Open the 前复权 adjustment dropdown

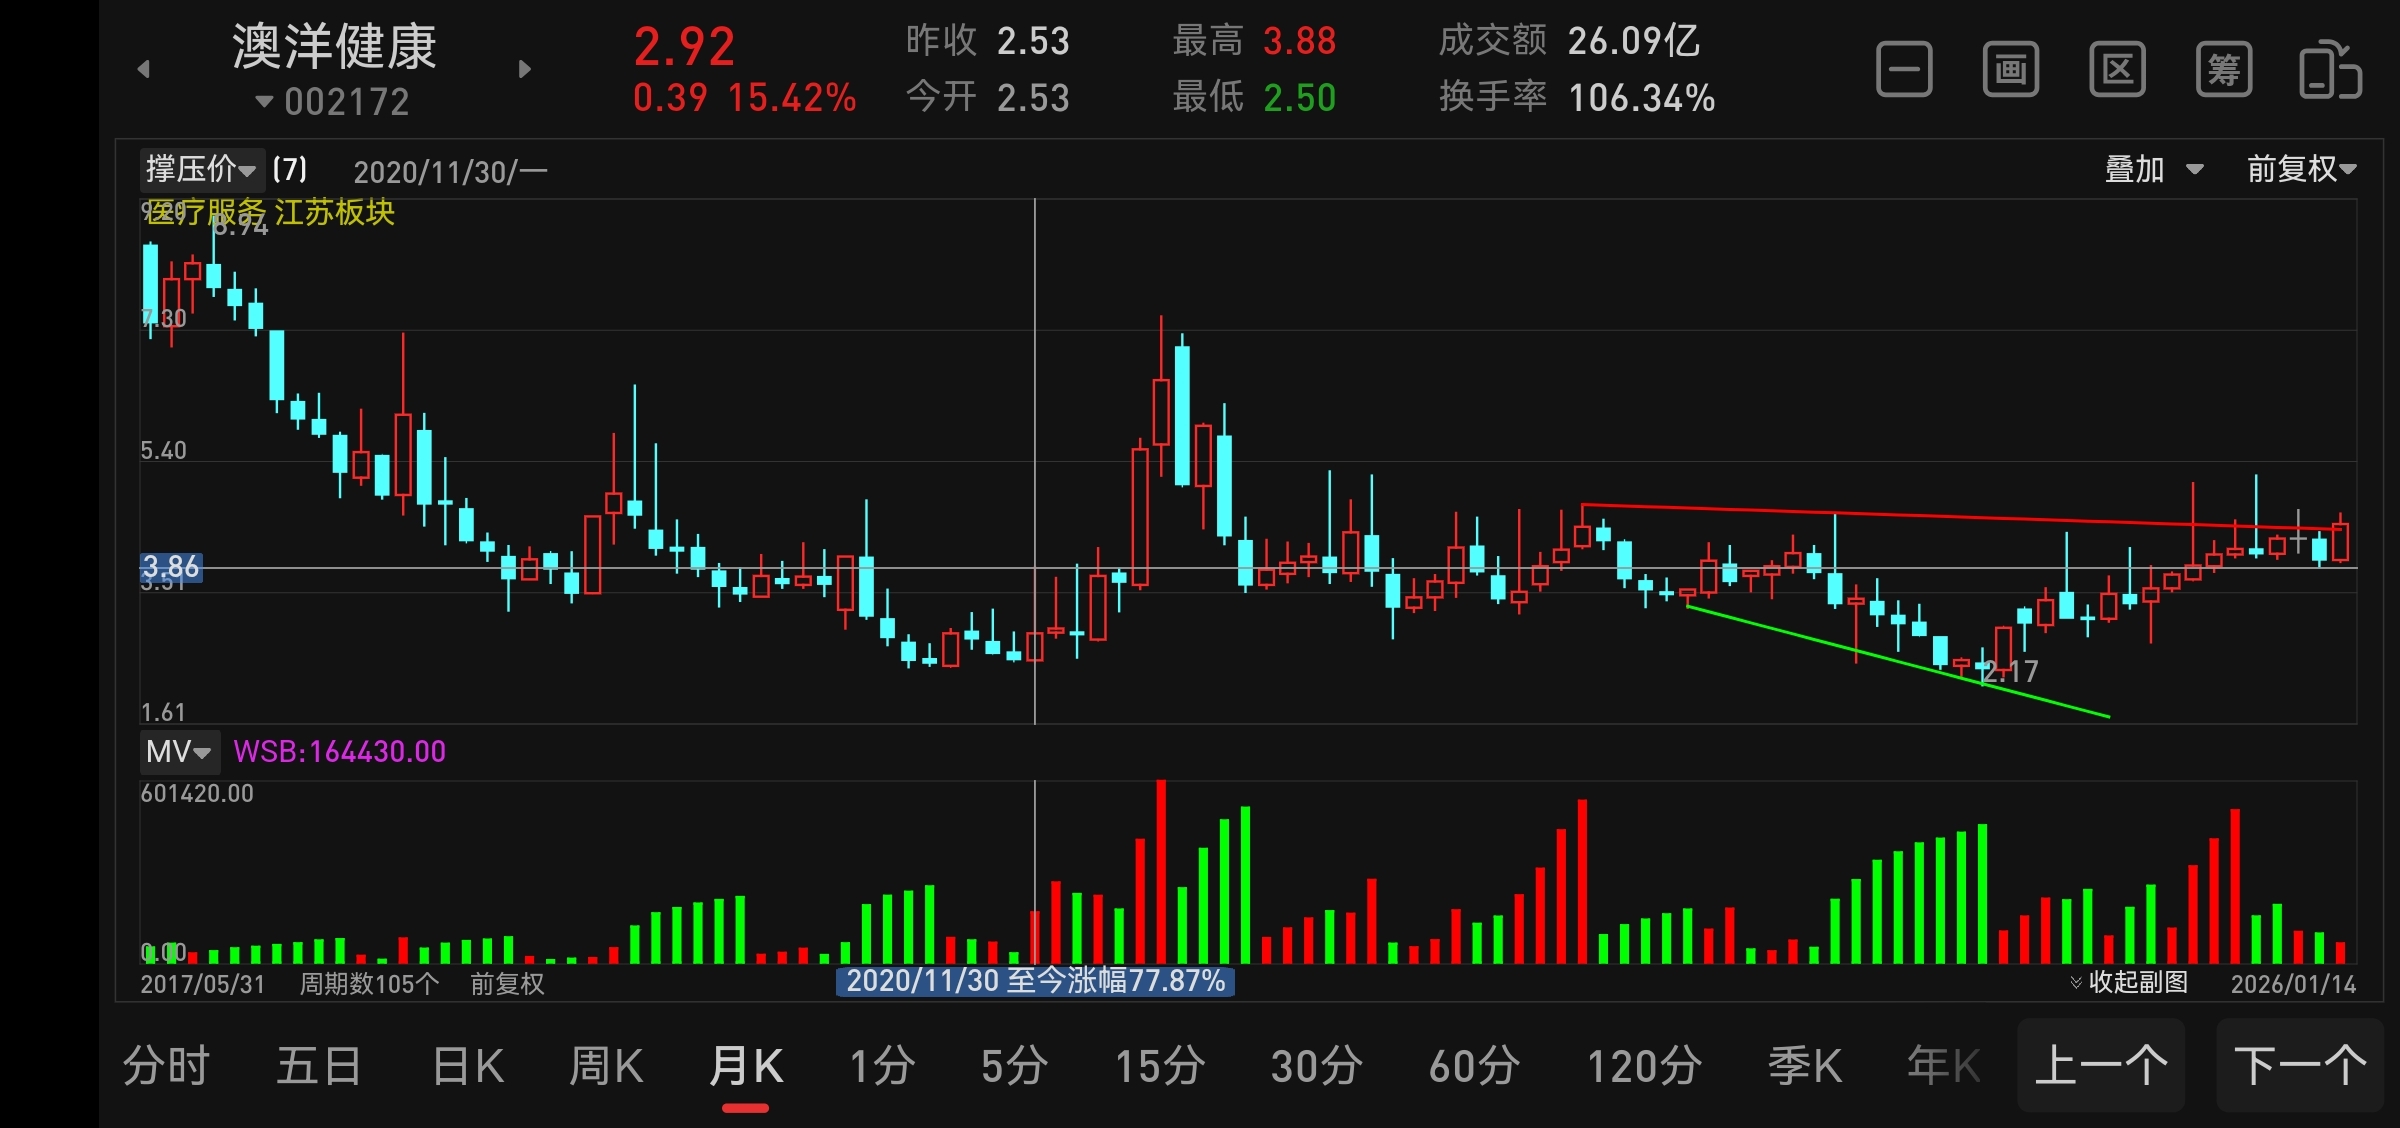pyautogui.click(x=2300, y=169)
